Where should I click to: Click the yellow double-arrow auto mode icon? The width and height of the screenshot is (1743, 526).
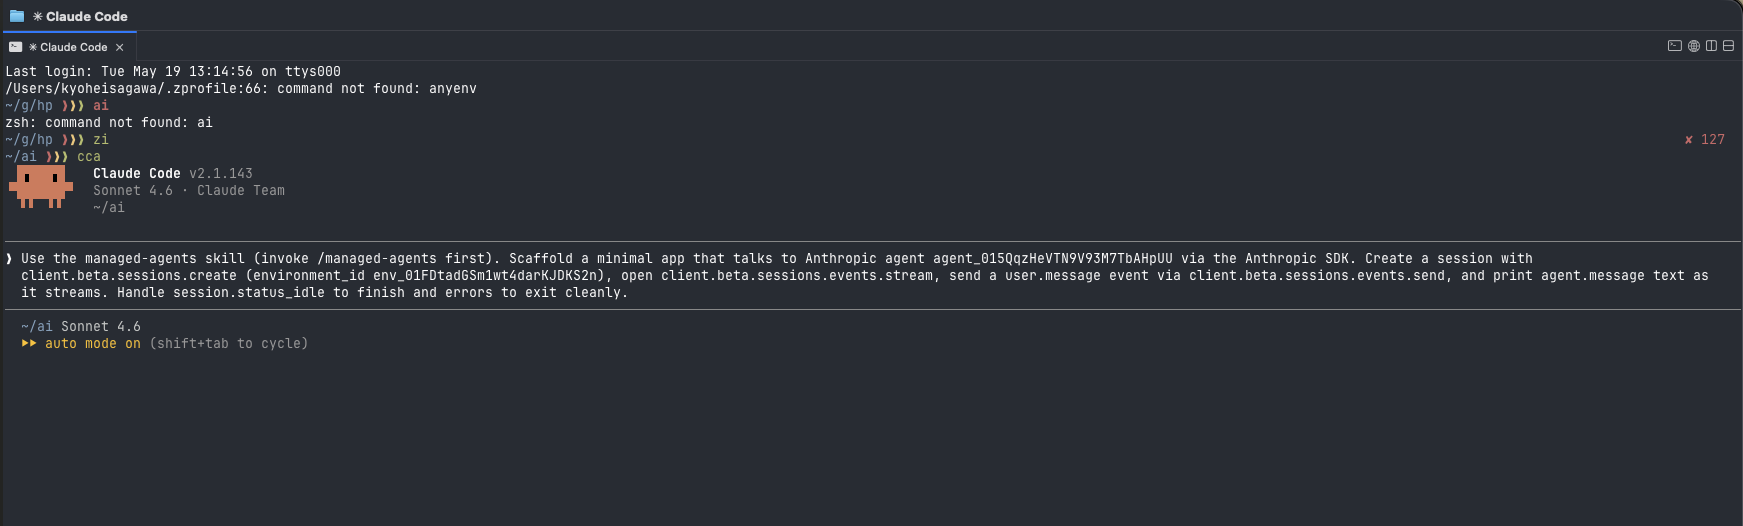[29, 343]
